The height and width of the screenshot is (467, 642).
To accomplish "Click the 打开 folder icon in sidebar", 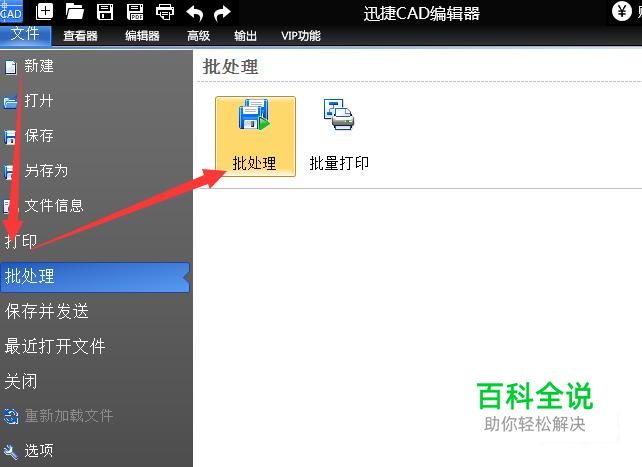I will tap(11, 102).
